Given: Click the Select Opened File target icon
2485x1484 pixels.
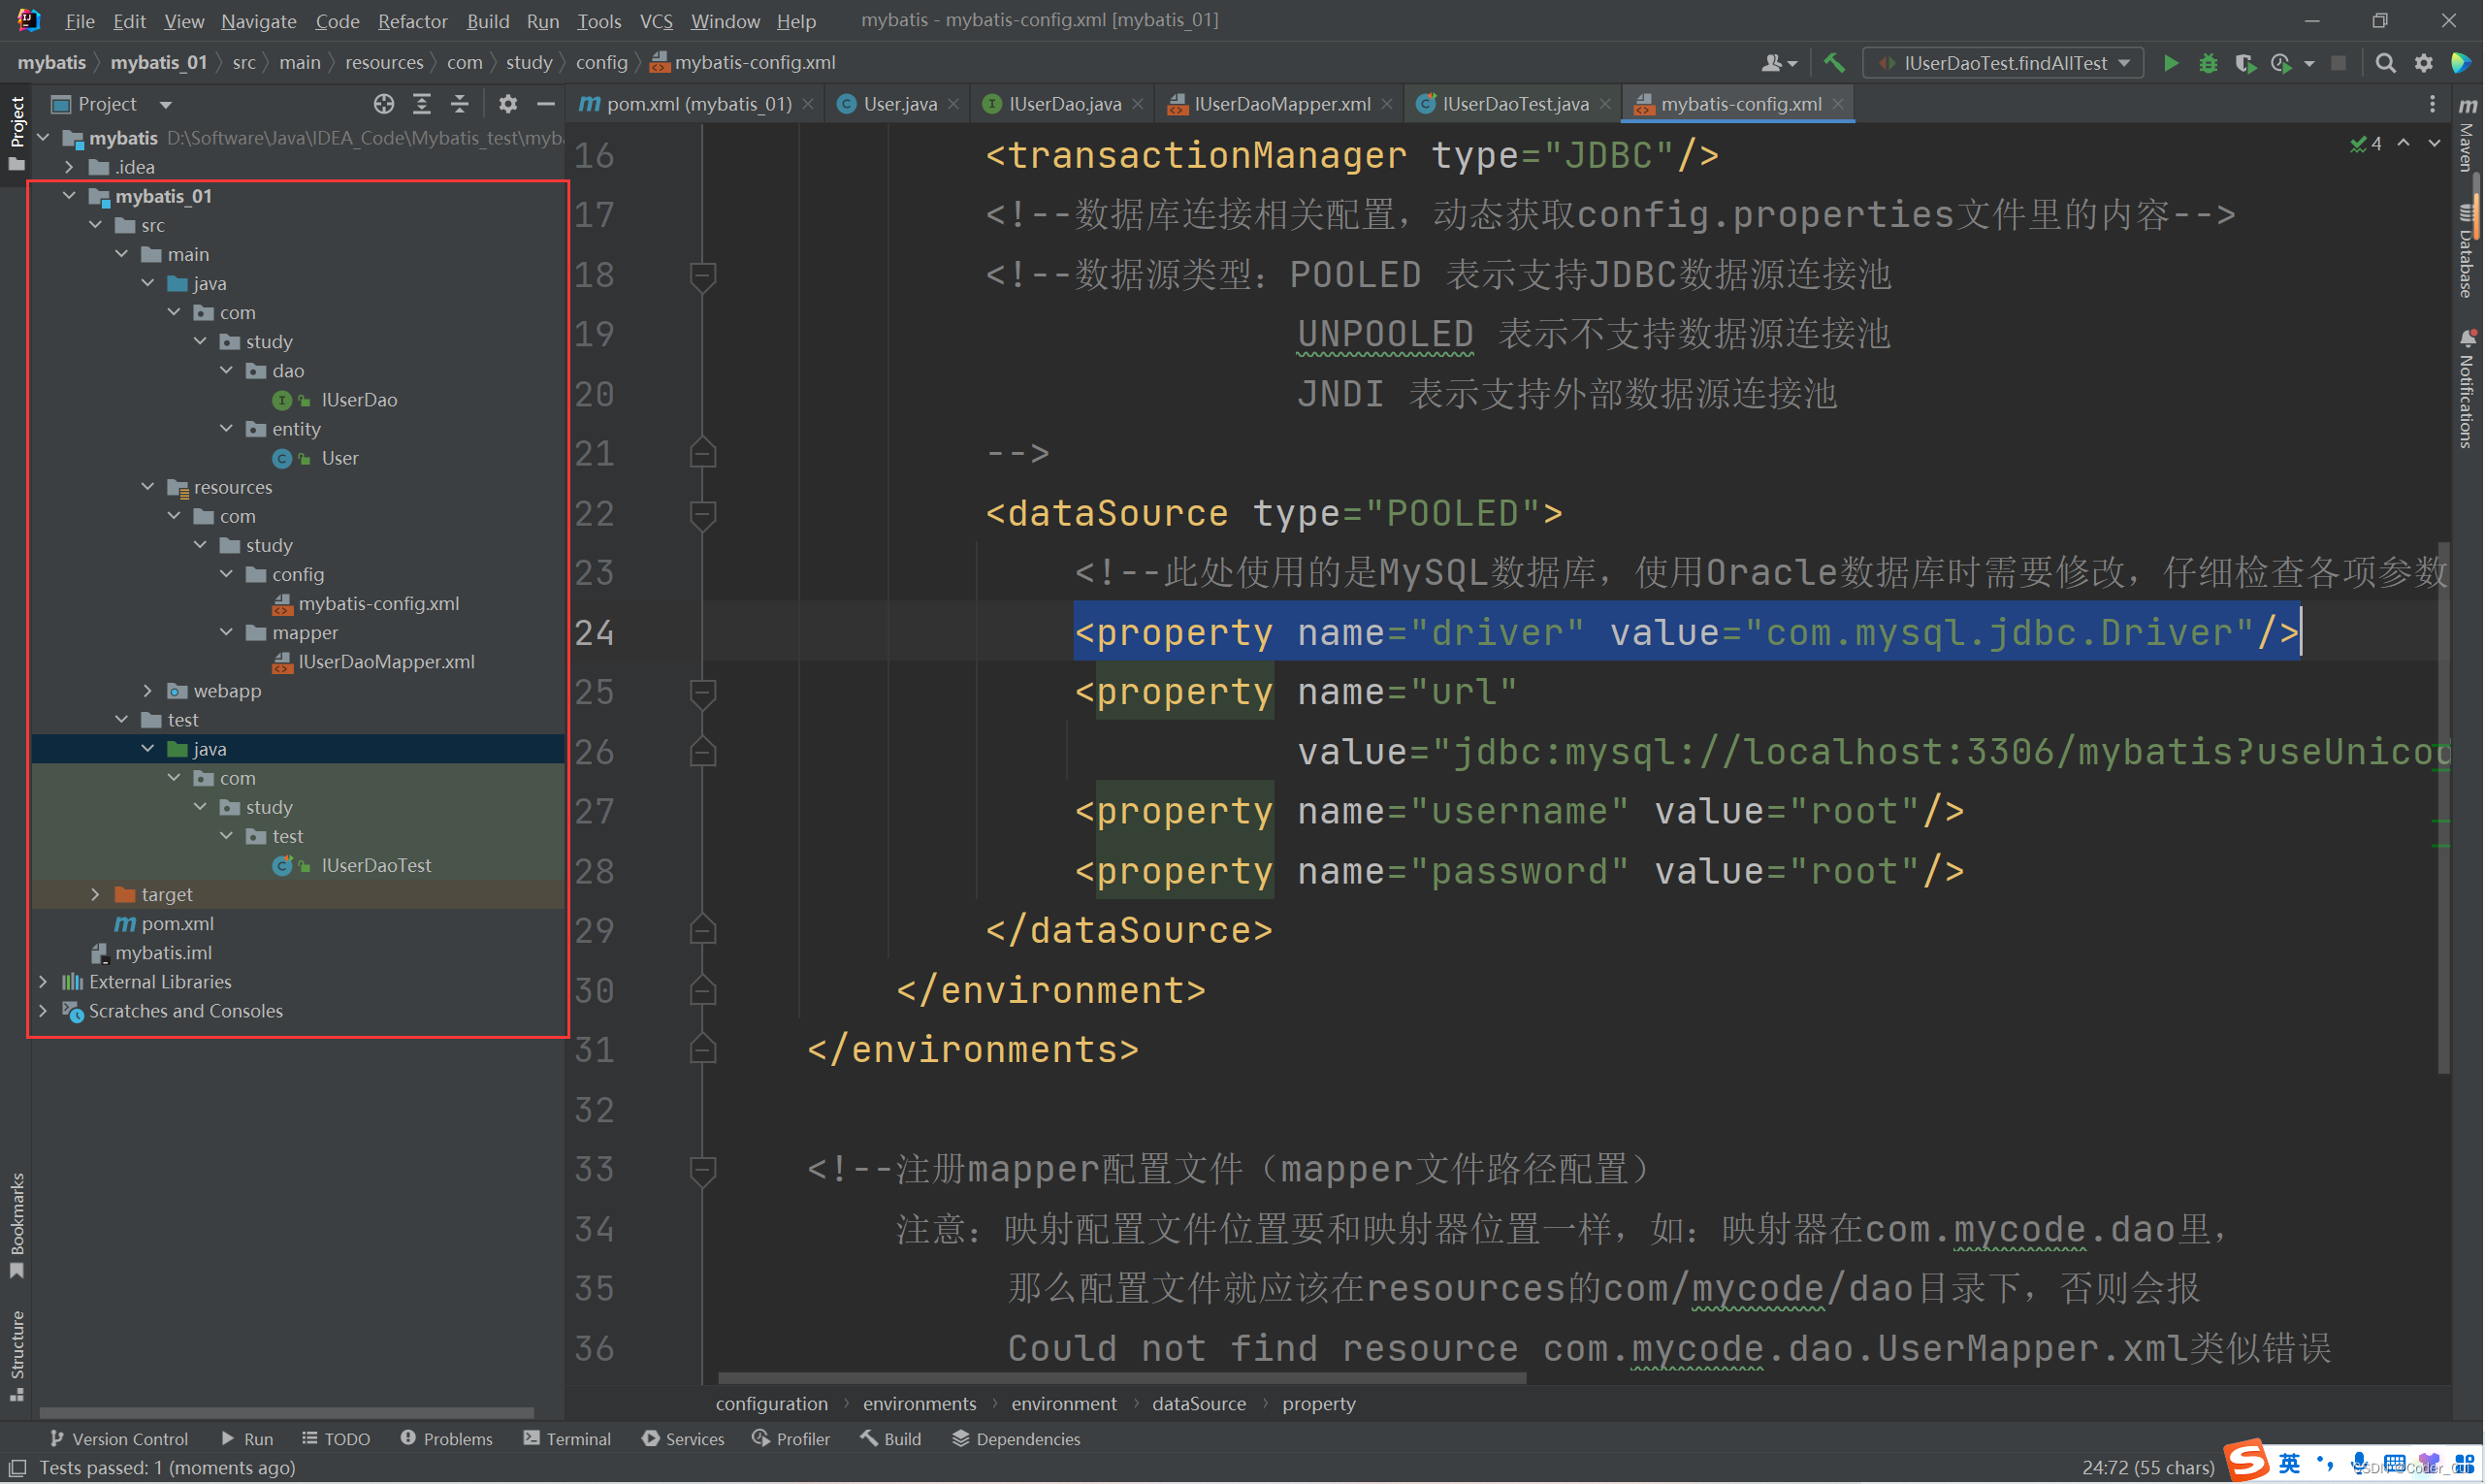Looking at the screenshot, I should (x=384, y=104).
